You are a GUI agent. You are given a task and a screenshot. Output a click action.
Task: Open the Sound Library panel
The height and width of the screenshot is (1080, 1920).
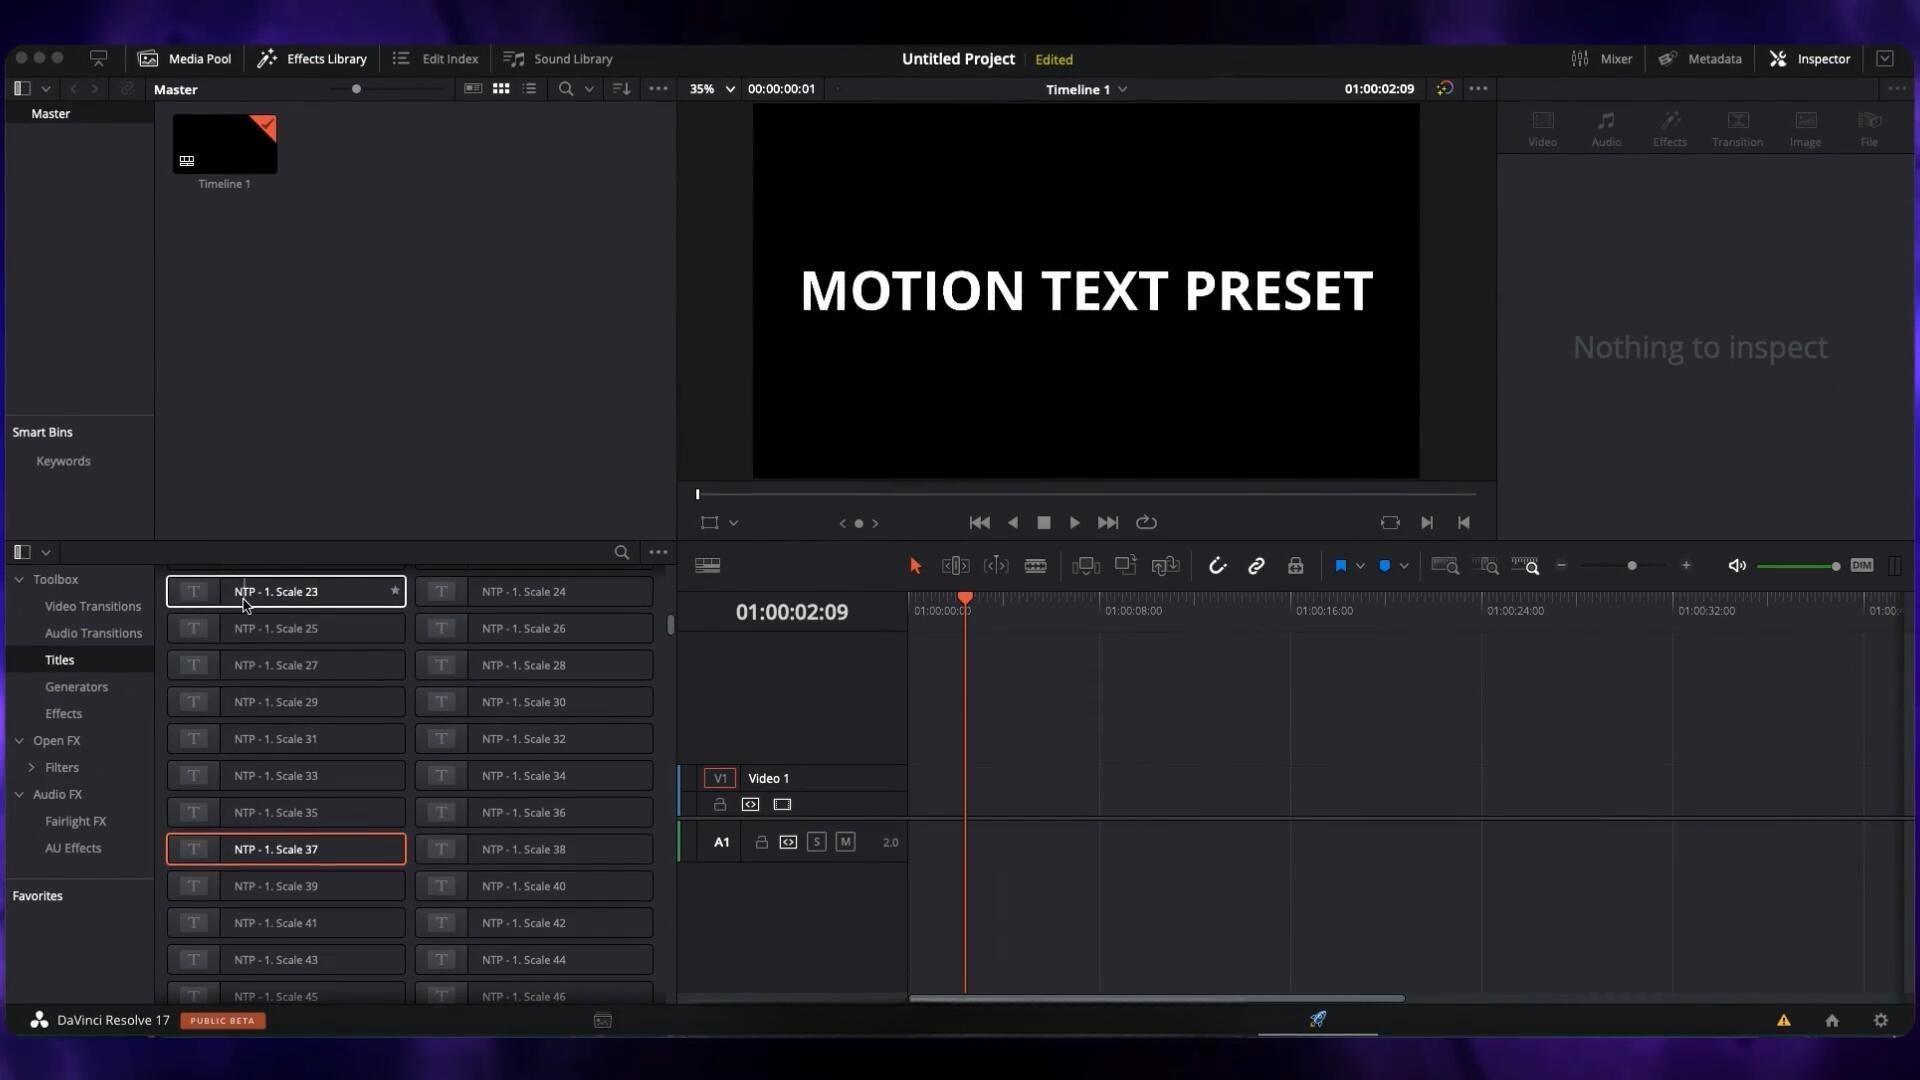[558, 59]
